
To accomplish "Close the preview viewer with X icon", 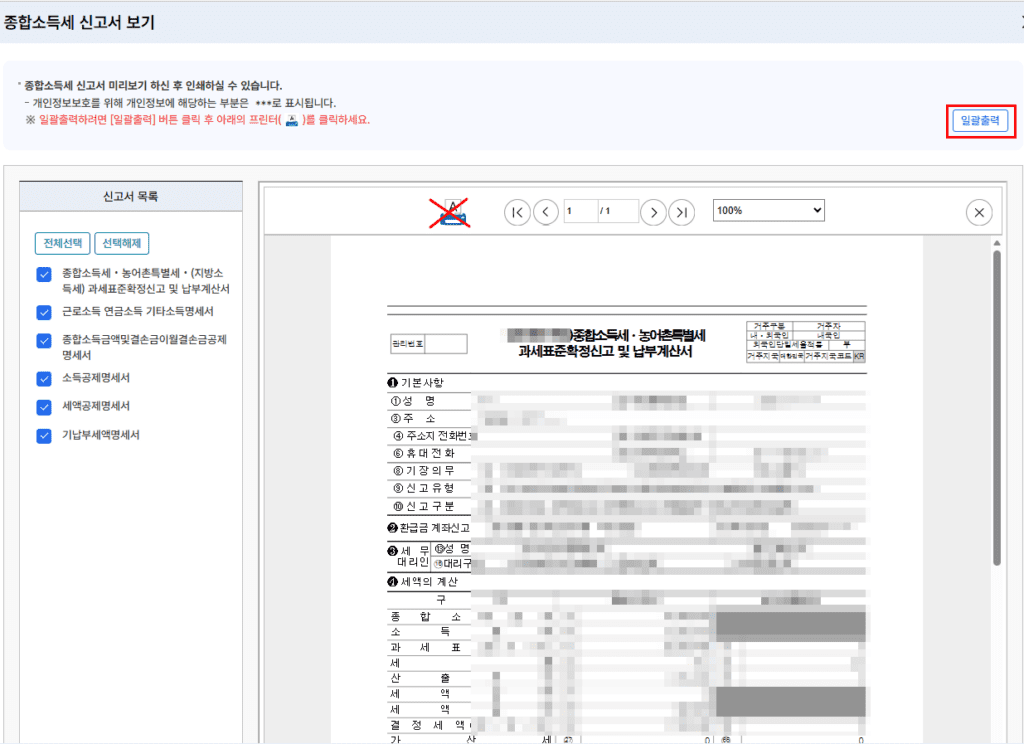I will (979, 212).
